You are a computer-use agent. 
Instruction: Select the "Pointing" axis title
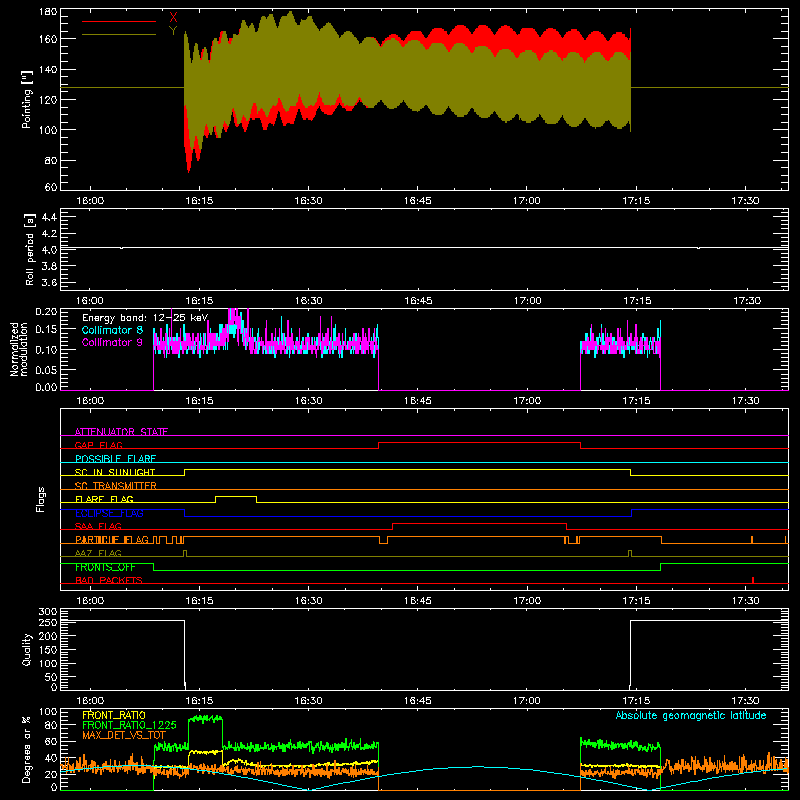[27, 99]
